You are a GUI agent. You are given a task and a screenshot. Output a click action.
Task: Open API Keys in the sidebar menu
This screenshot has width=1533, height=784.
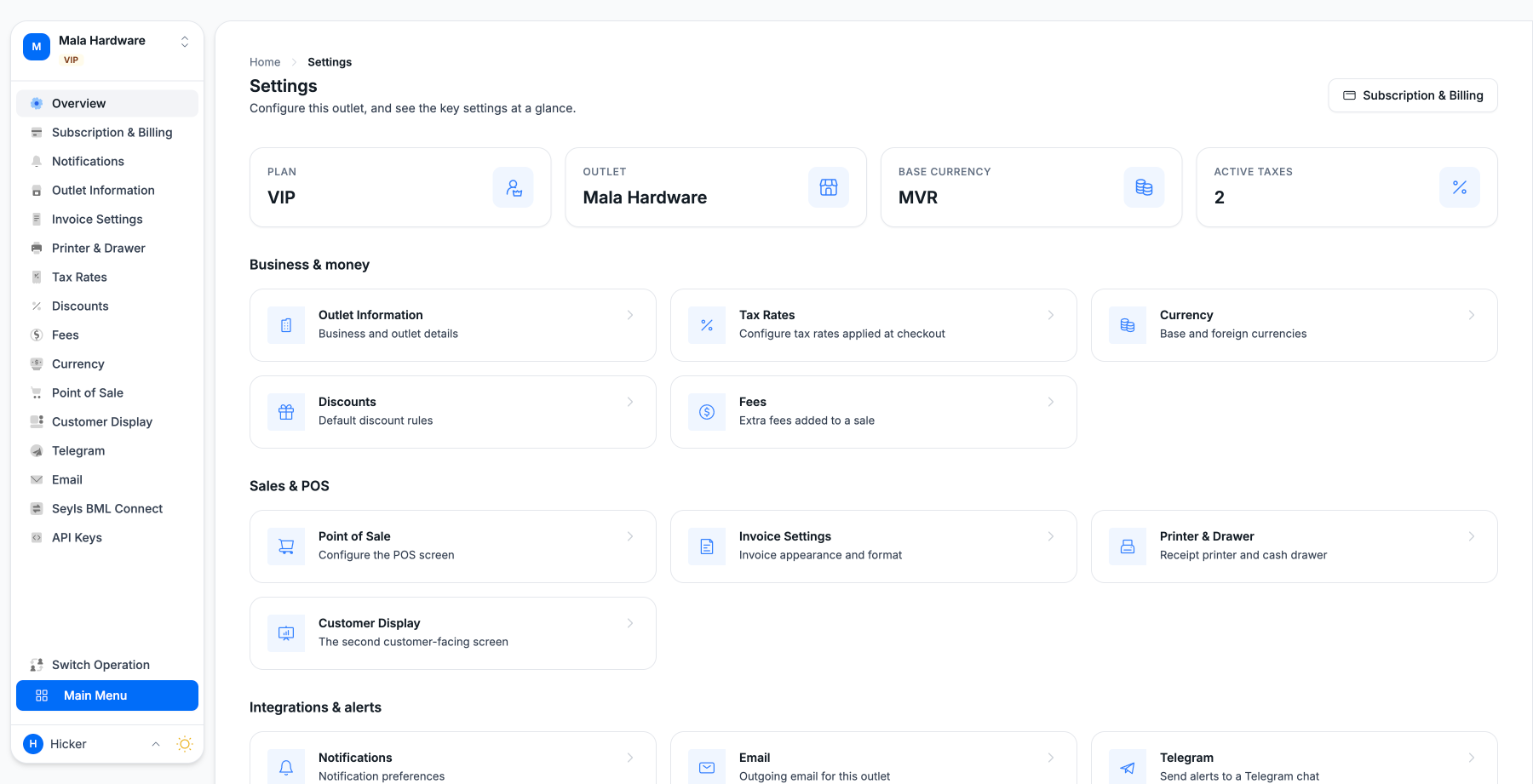tap(107, 538)
